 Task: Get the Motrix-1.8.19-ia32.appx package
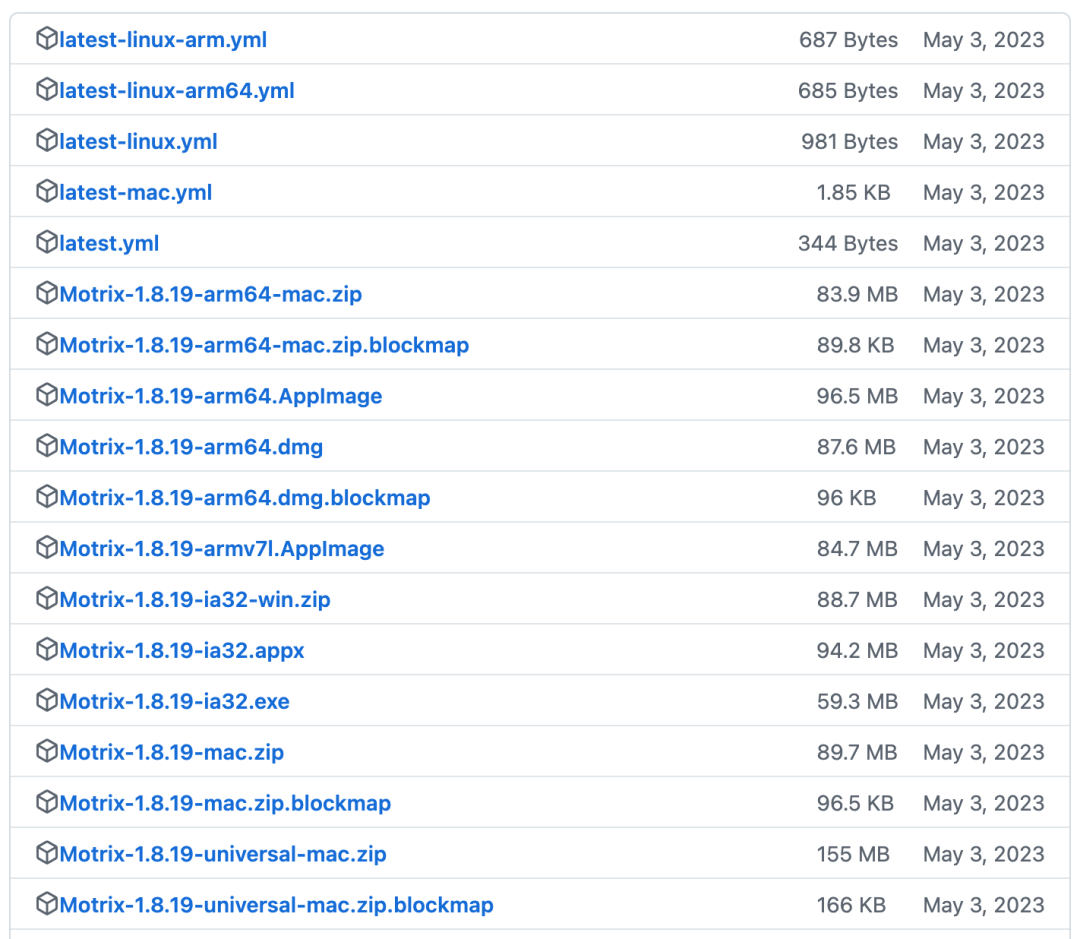point(181,651)
